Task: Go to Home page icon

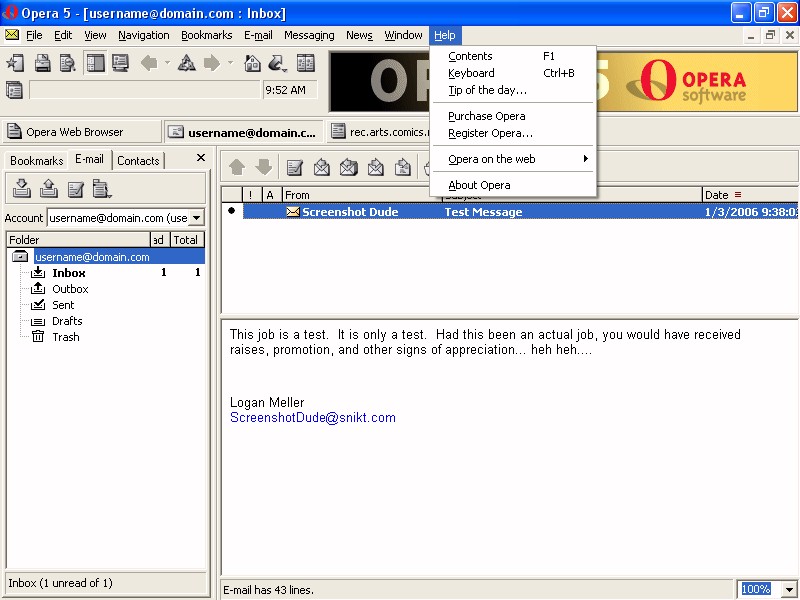Action: point(253,64)
